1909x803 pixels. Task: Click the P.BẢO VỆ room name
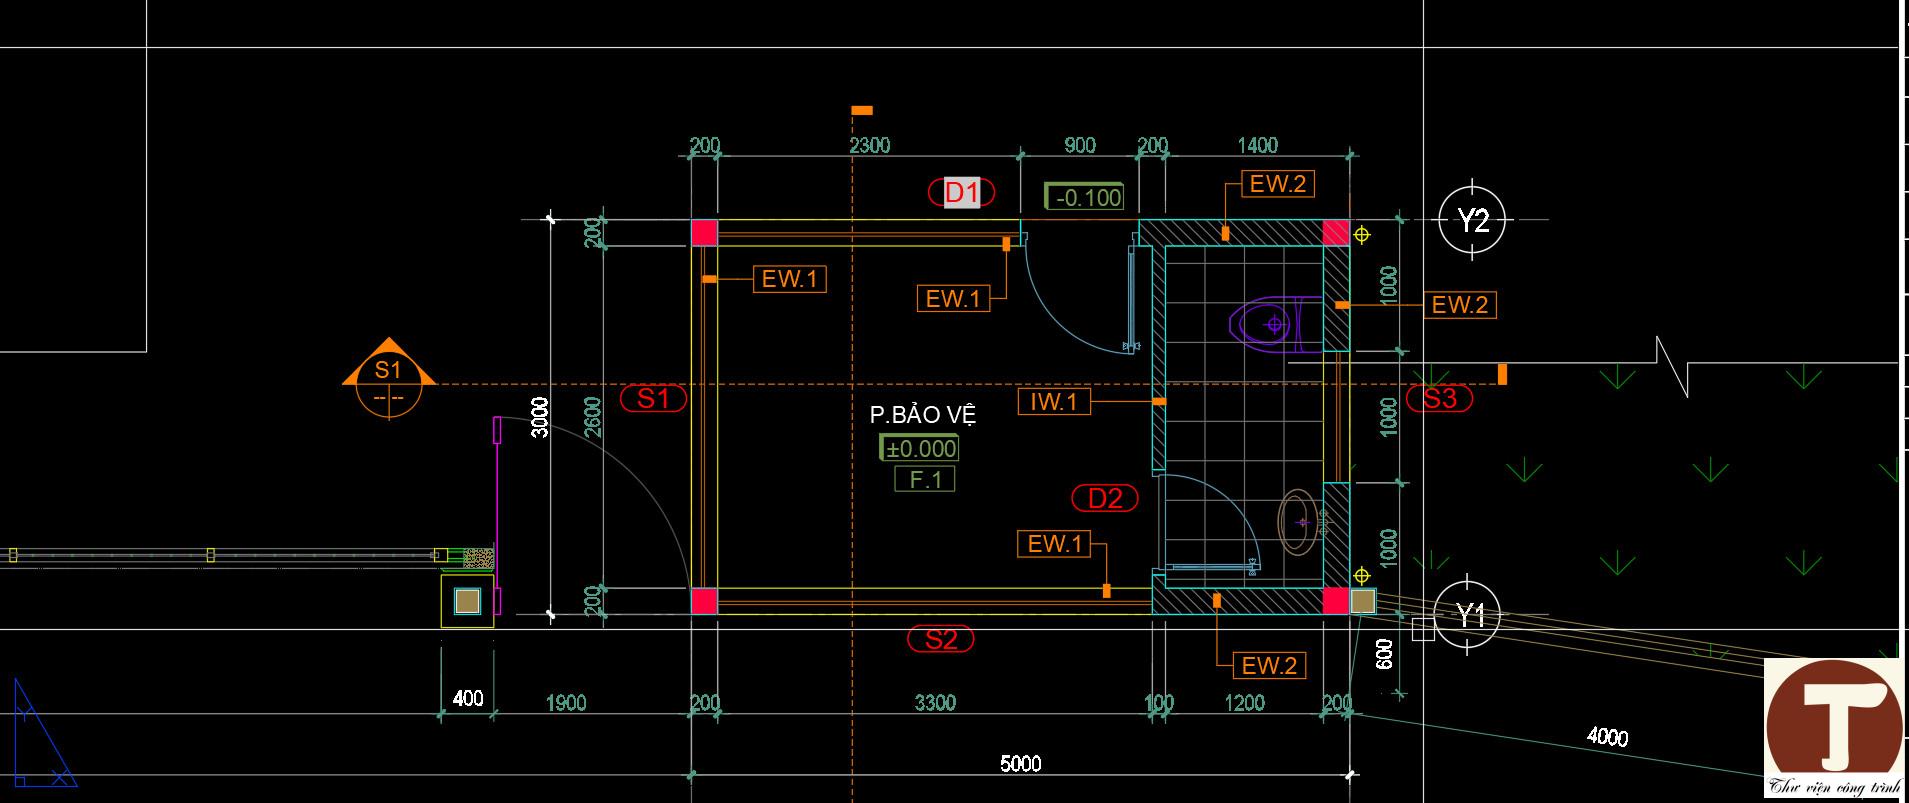pyautogui.click(x=923, y=414)
